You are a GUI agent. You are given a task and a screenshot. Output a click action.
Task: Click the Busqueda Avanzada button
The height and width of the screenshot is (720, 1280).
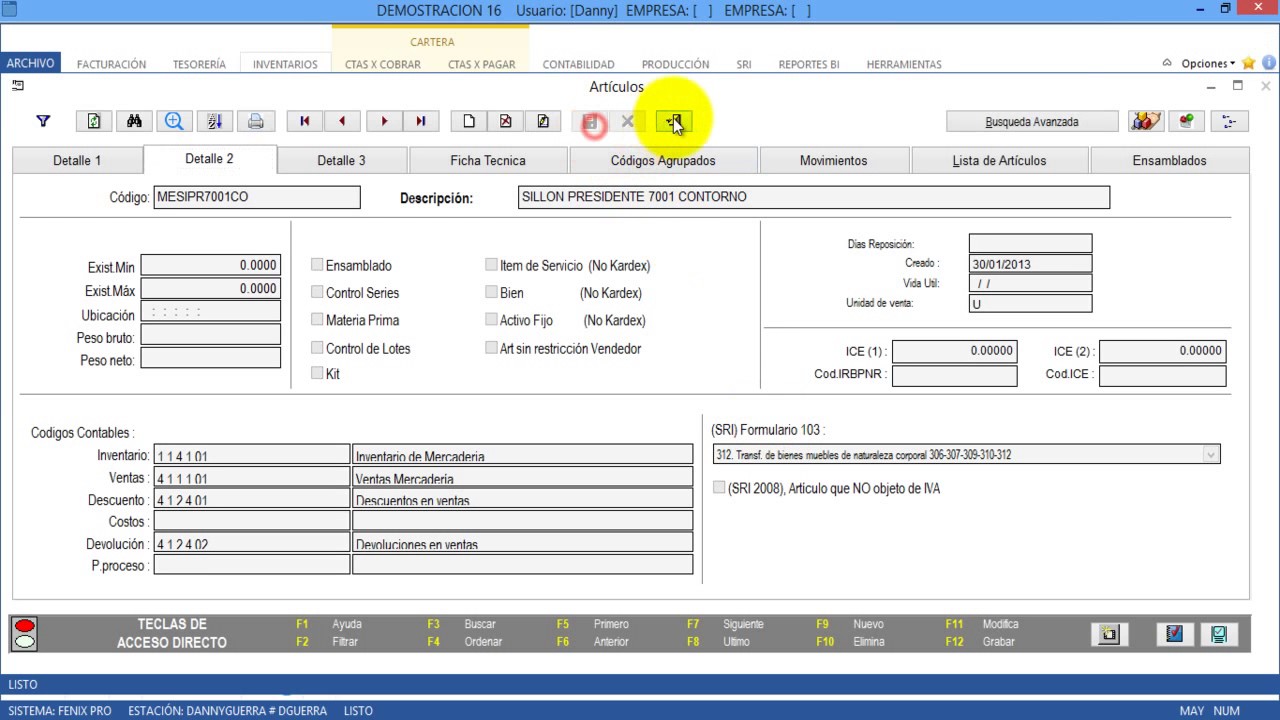[x=1032, y=121]
